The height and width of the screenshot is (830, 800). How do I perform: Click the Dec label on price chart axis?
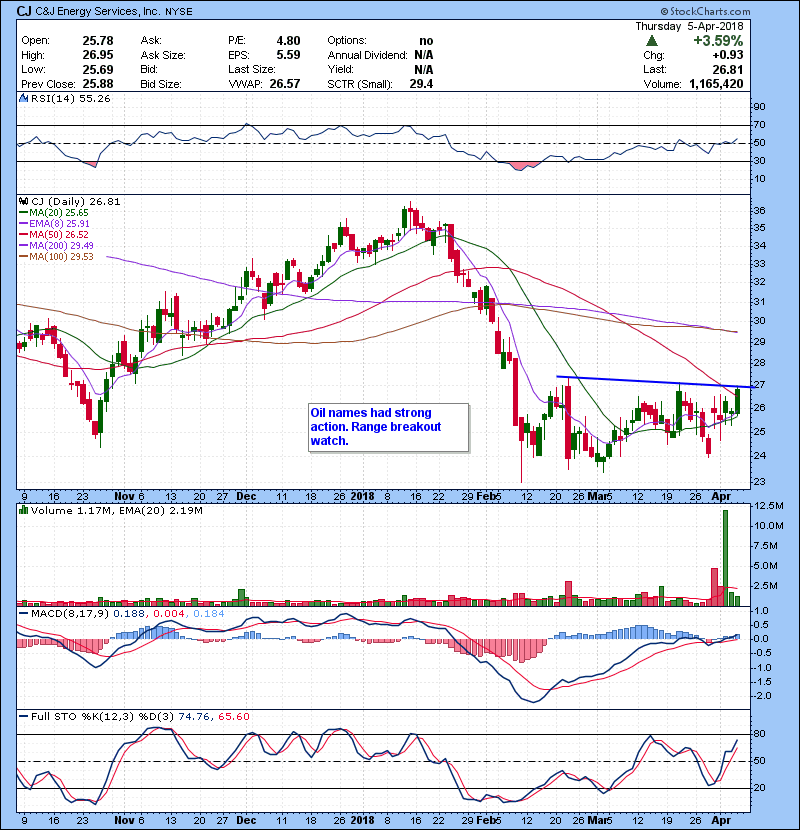click(x=246, y=497)
